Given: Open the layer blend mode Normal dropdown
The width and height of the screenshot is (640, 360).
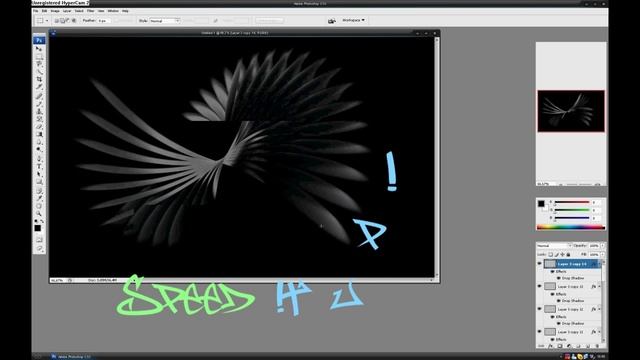Looking at the screenshot, I should pyautogui.click(x=554, y=246).
